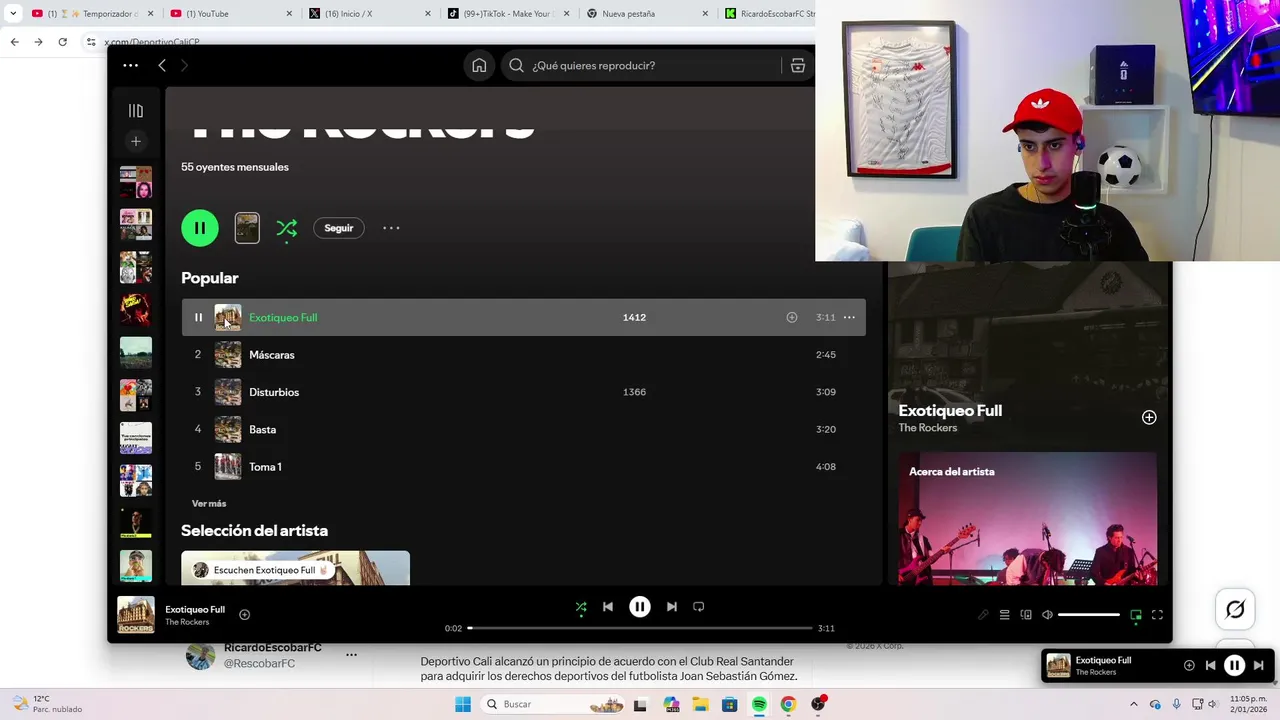Follow The Rockers with the Seguir button
1280x720 pixels.
pos(339,228)
